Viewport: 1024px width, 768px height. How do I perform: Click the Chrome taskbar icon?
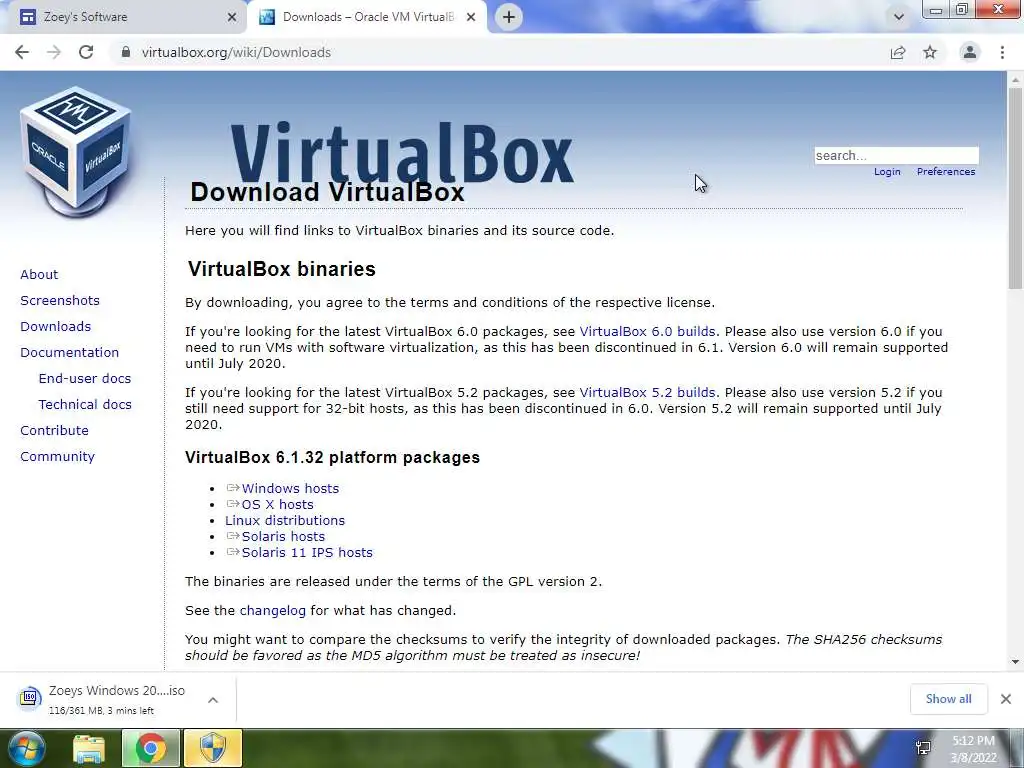pyautogui.click(x=150, y=748)
